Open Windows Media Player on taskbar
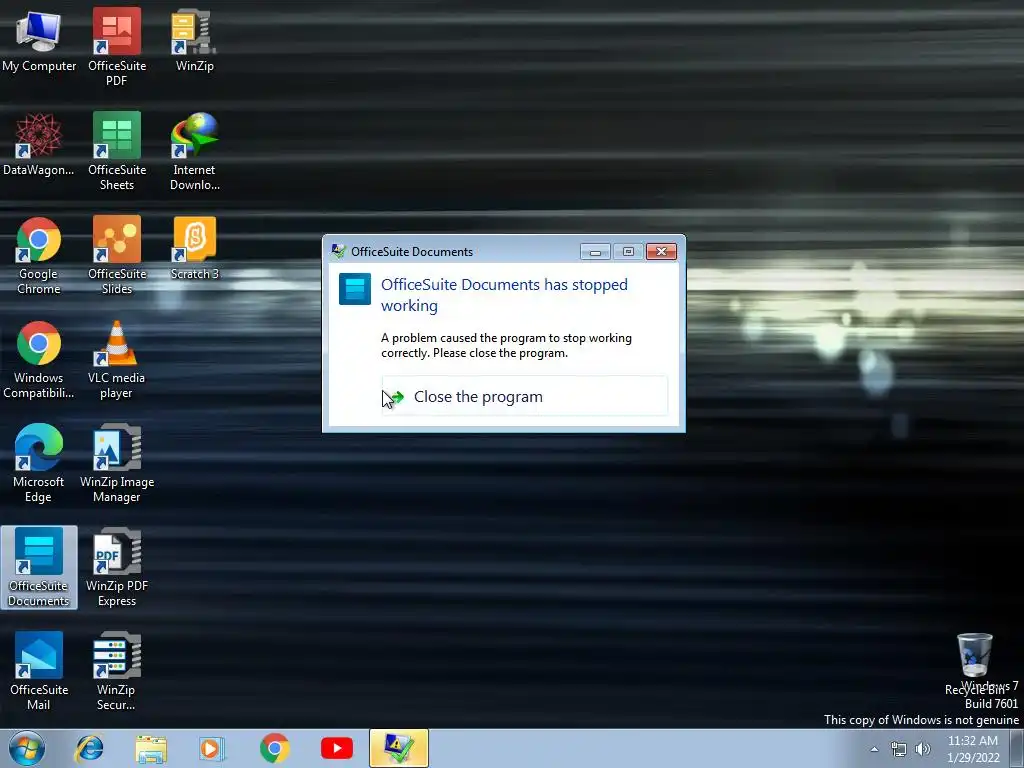The width and height of the screenshot is (1024, 768). (x=212, y=748)
